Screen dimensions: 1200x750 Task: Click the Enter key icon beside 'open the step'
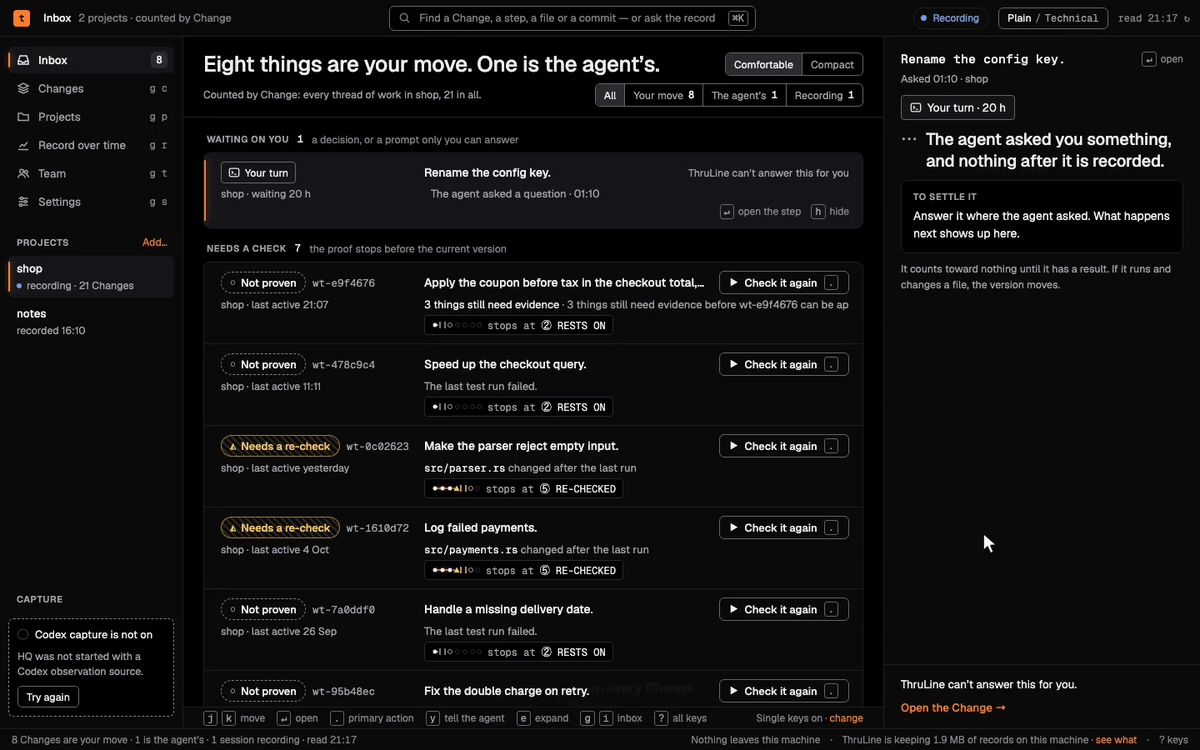(x=727, y=211)
